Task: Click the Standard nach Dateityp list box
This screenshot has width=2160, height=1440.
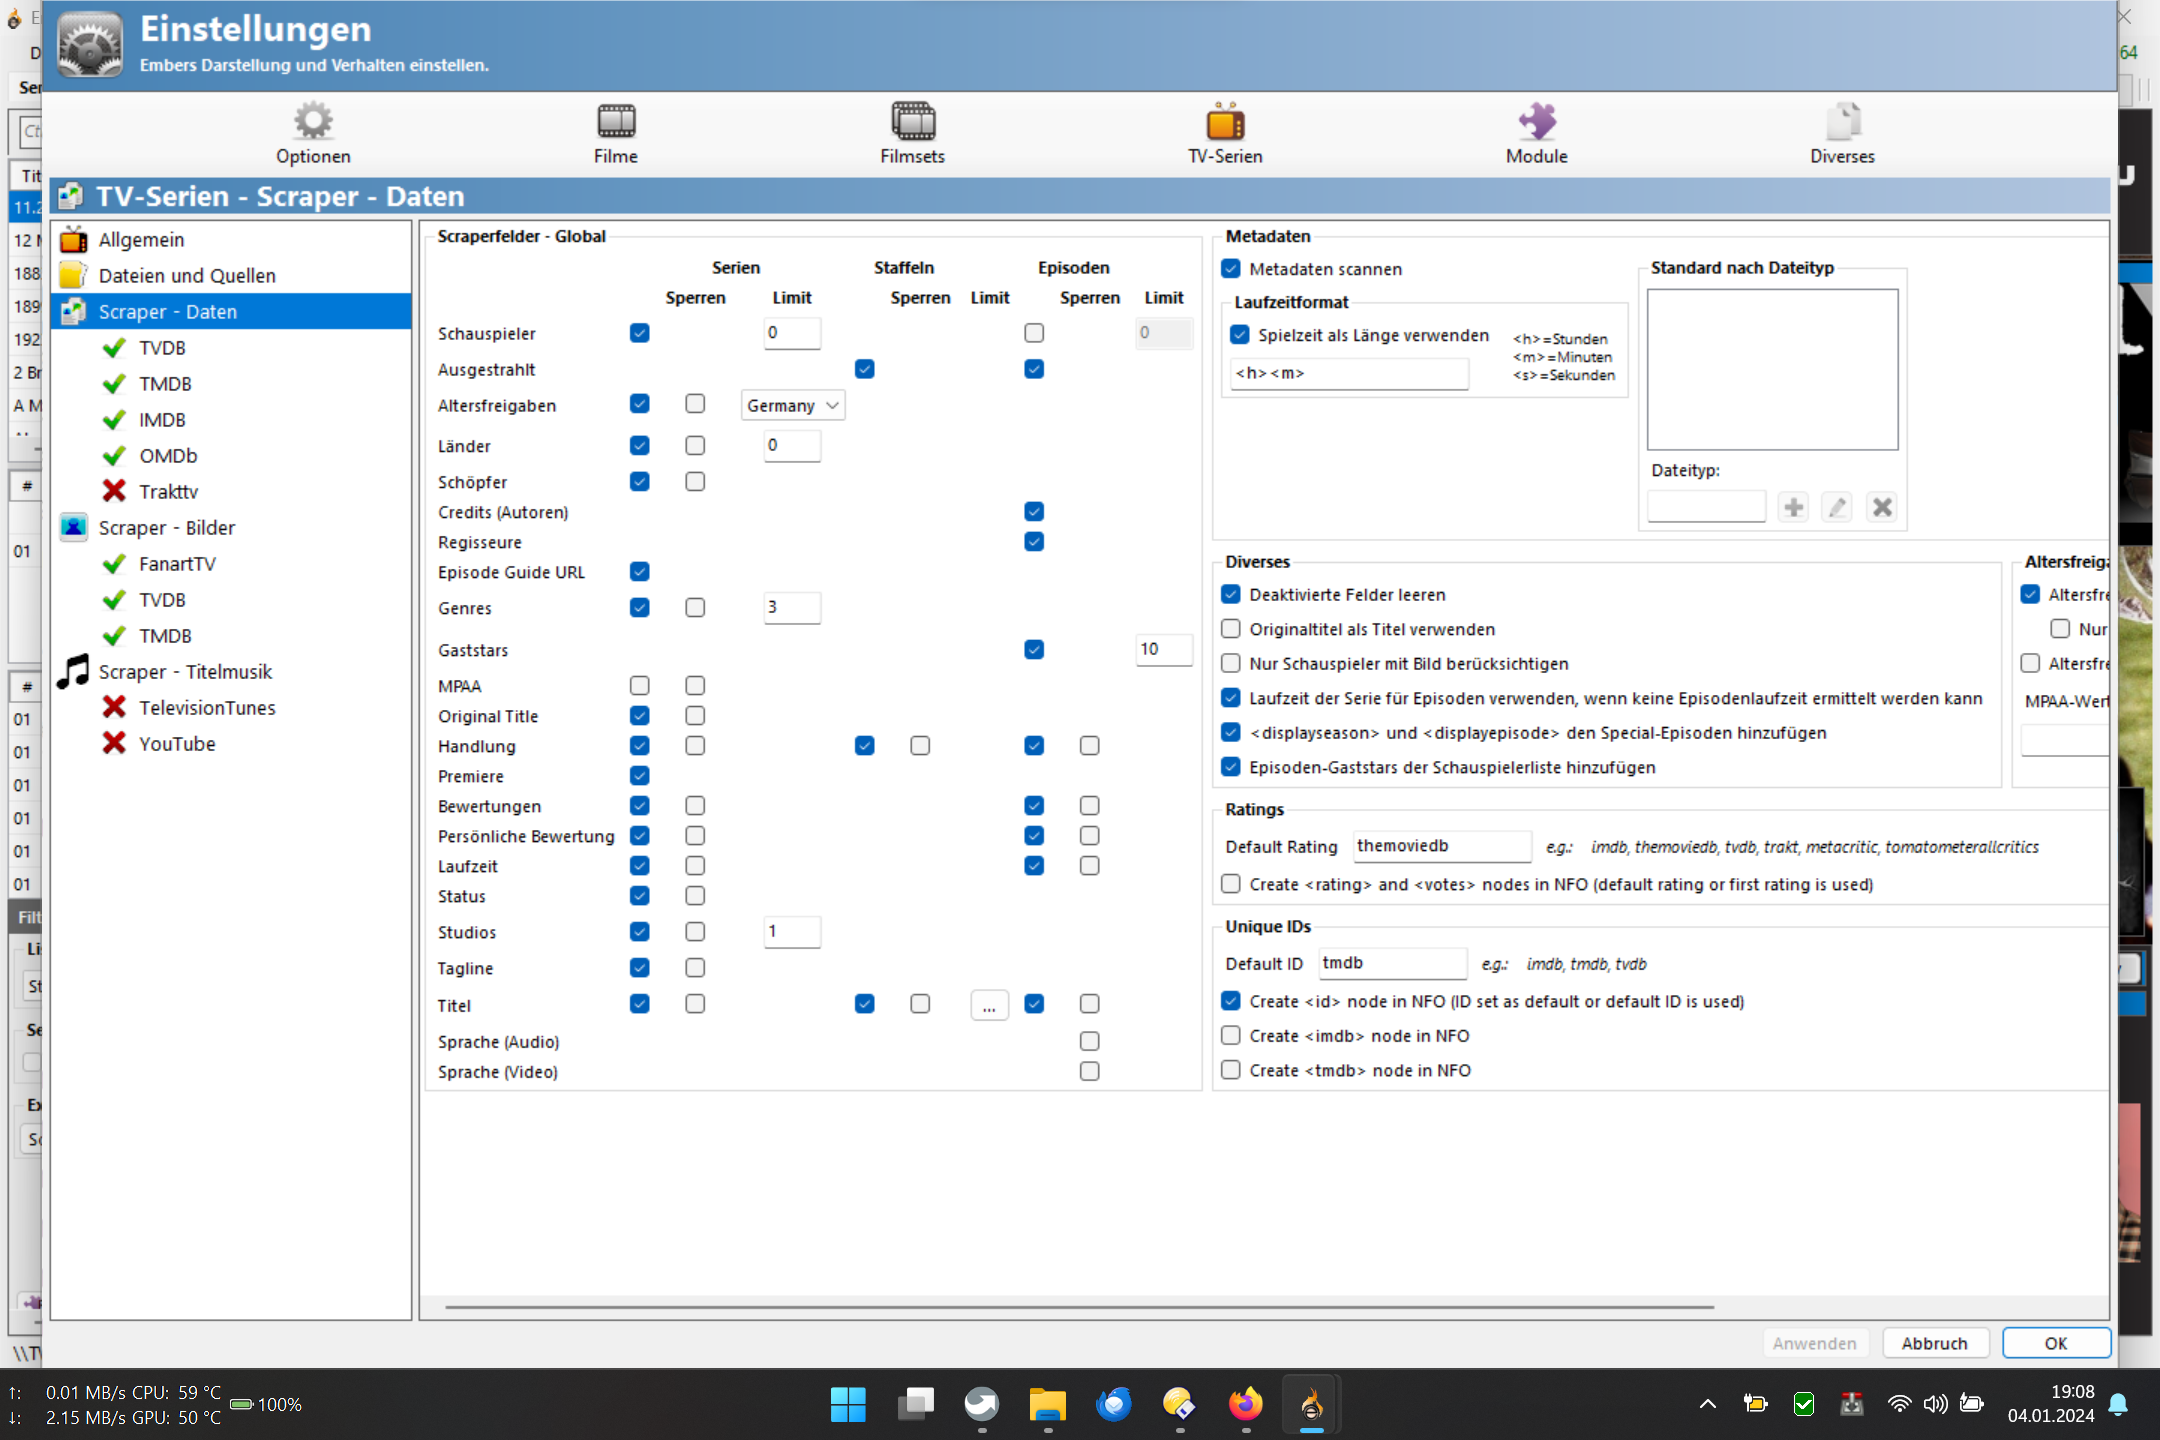Action: click(x=1772, y=370)
